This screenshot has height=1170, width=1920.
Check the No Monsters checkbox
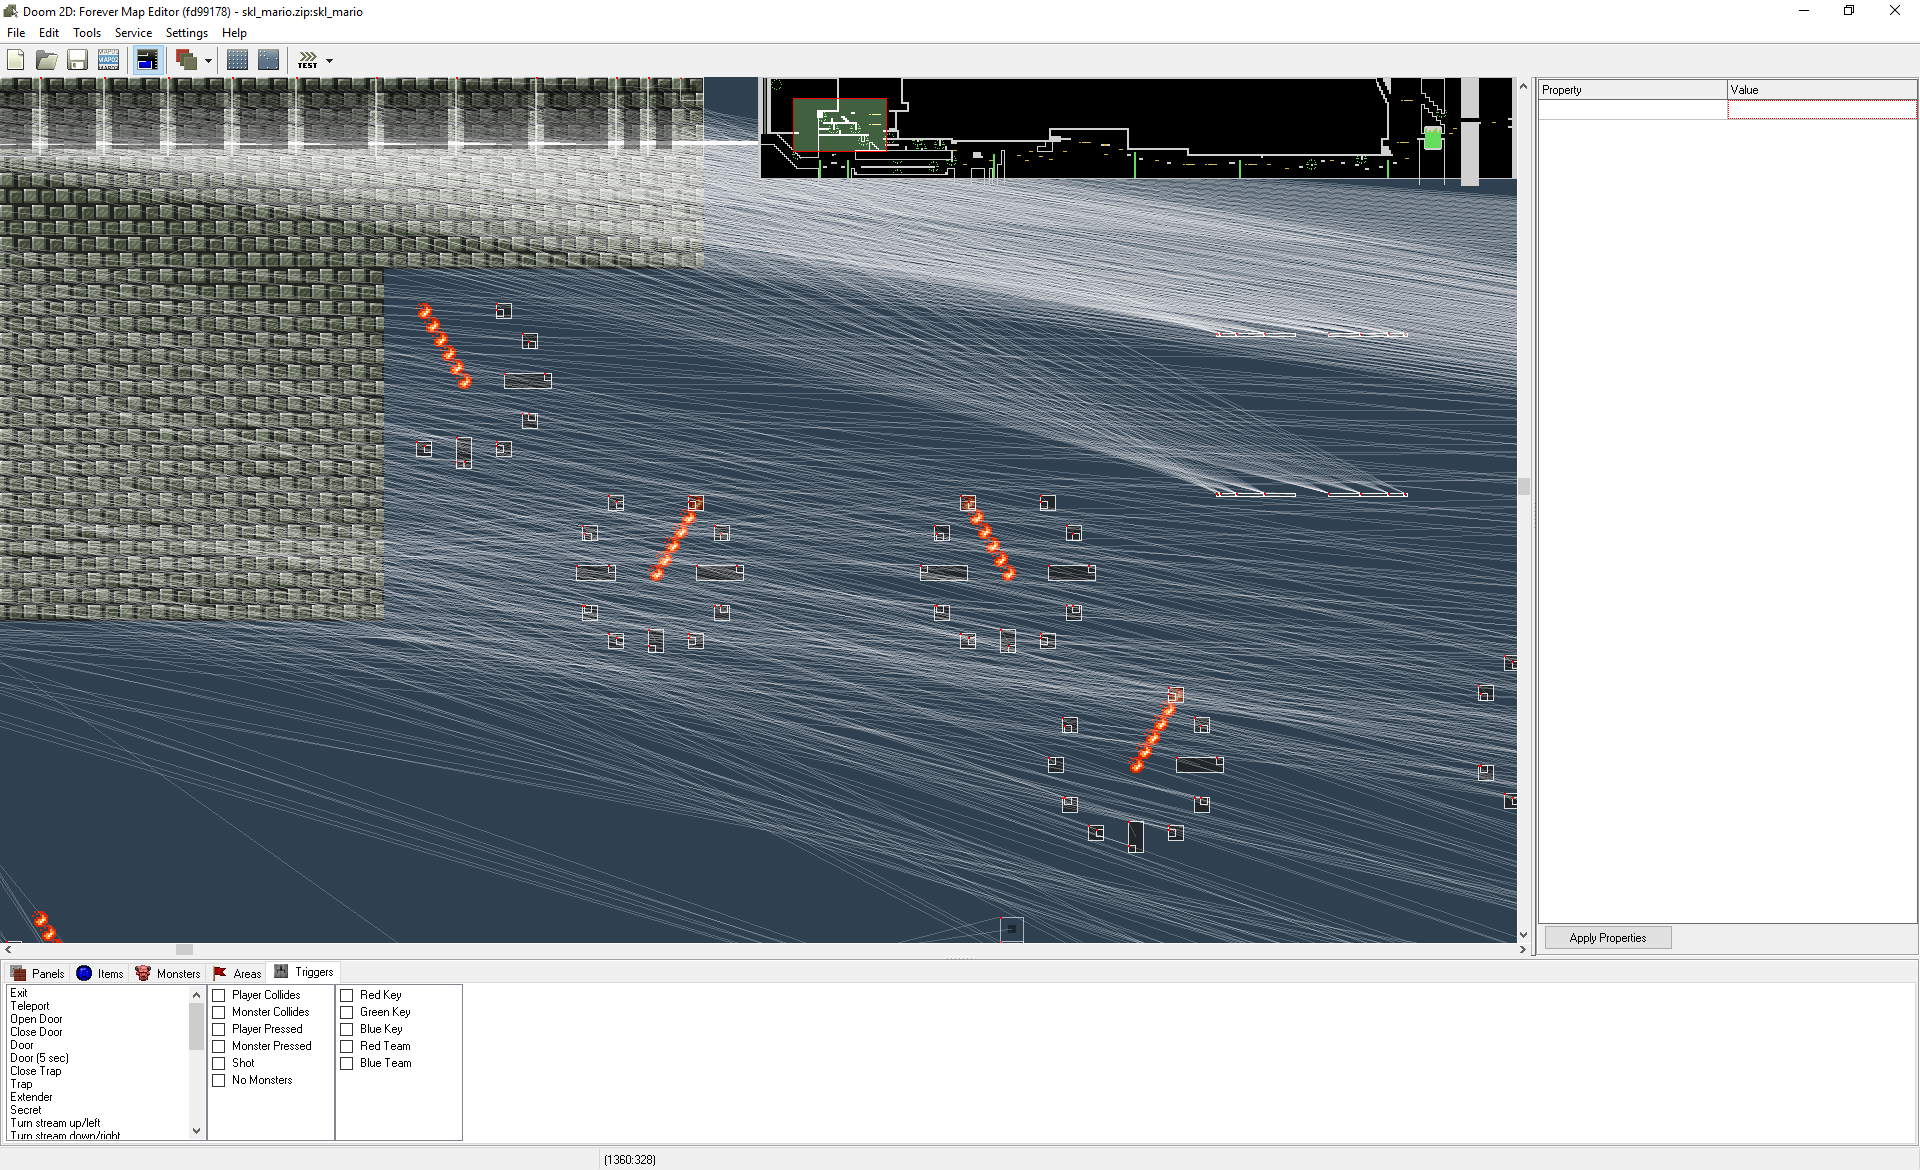219,1080
